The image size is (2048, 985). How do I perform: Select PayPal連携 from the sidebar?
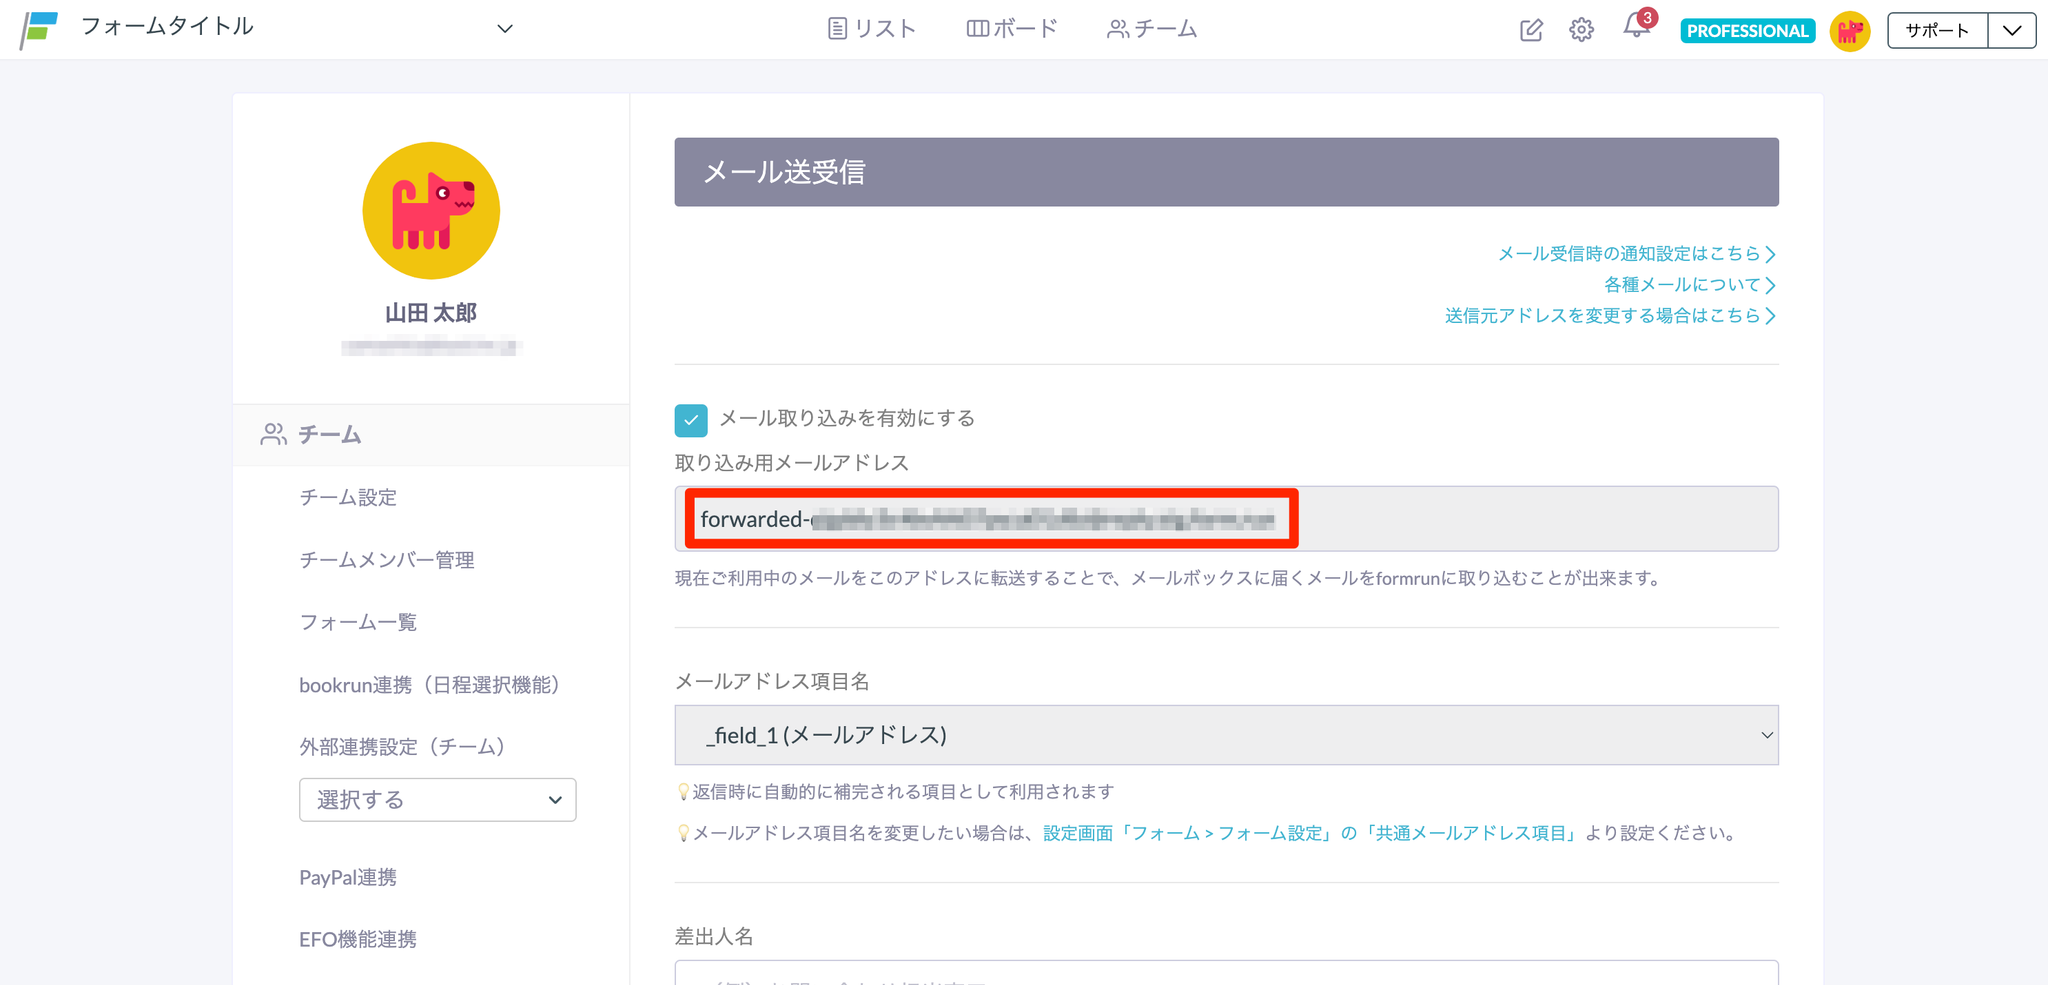pyautogui.click(x=348, y=877)
